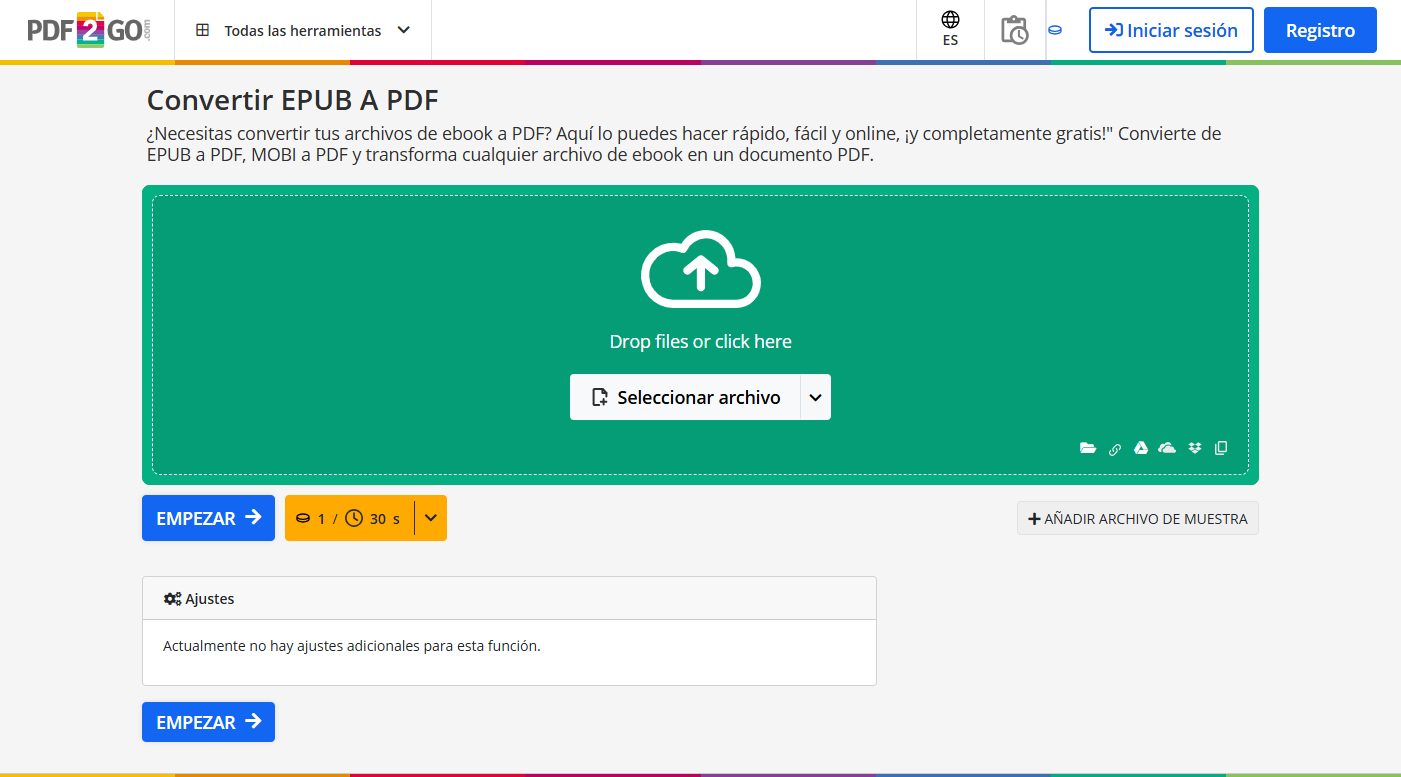Open the recent jobs history
This screenshot has width=1401, height=777.
(x=1015, y=30)
